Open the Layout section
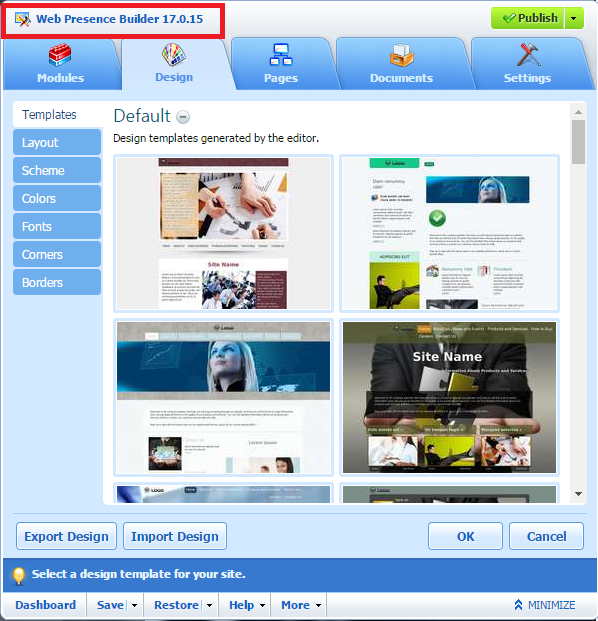Screen dimensions: 598x621 [x=57, y=142]
